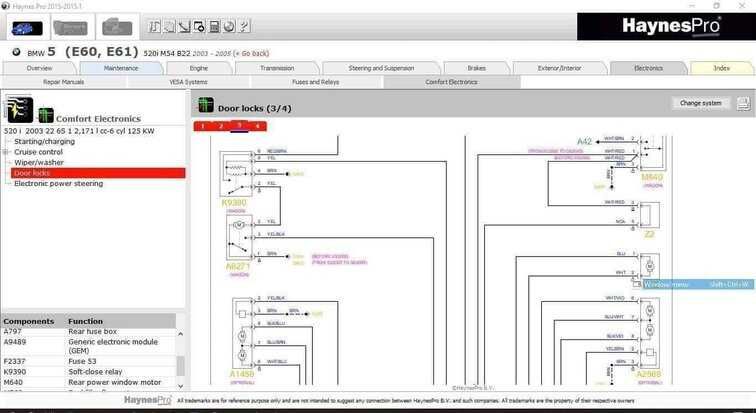Image resolution: width=756 pixels, height=413 pixels.
Task: Click the blue Window menu tooltip entry
Action: click(698, 285)
